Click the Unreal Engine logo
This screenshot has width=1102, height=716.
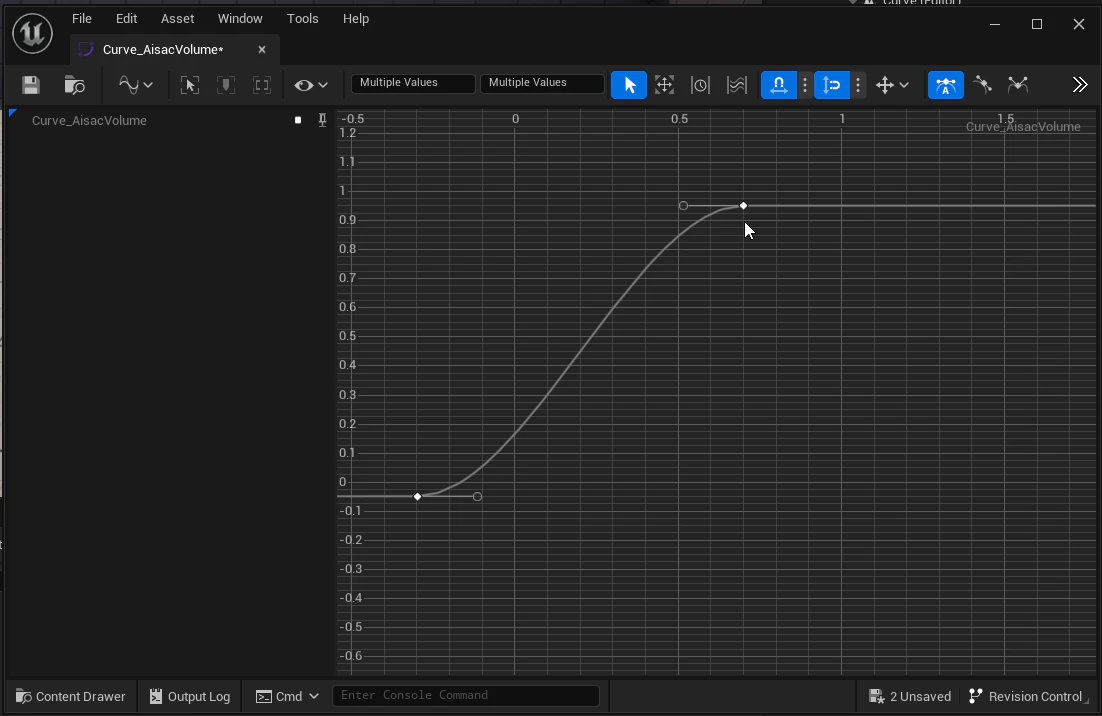(x=32, y=33)
